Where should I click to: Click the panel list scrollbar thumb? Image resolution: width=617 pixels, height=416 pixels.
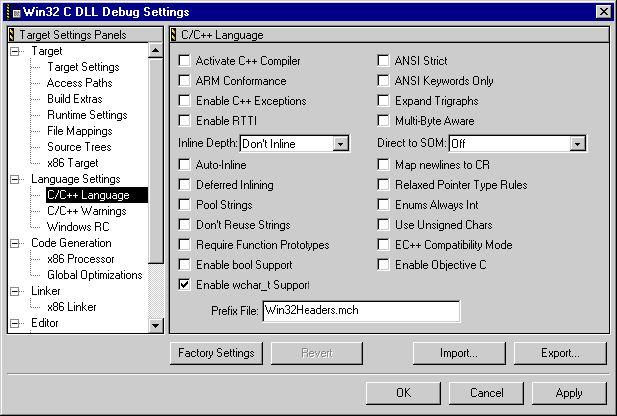155,161
